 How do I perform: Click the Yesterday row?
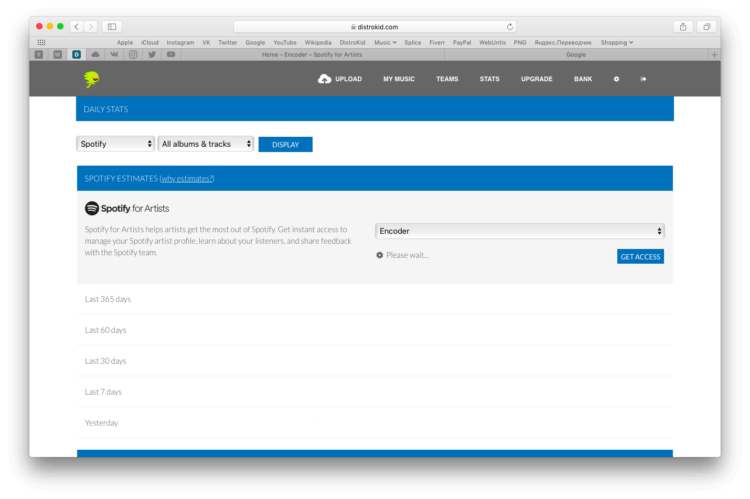click(x=375, y=423)
